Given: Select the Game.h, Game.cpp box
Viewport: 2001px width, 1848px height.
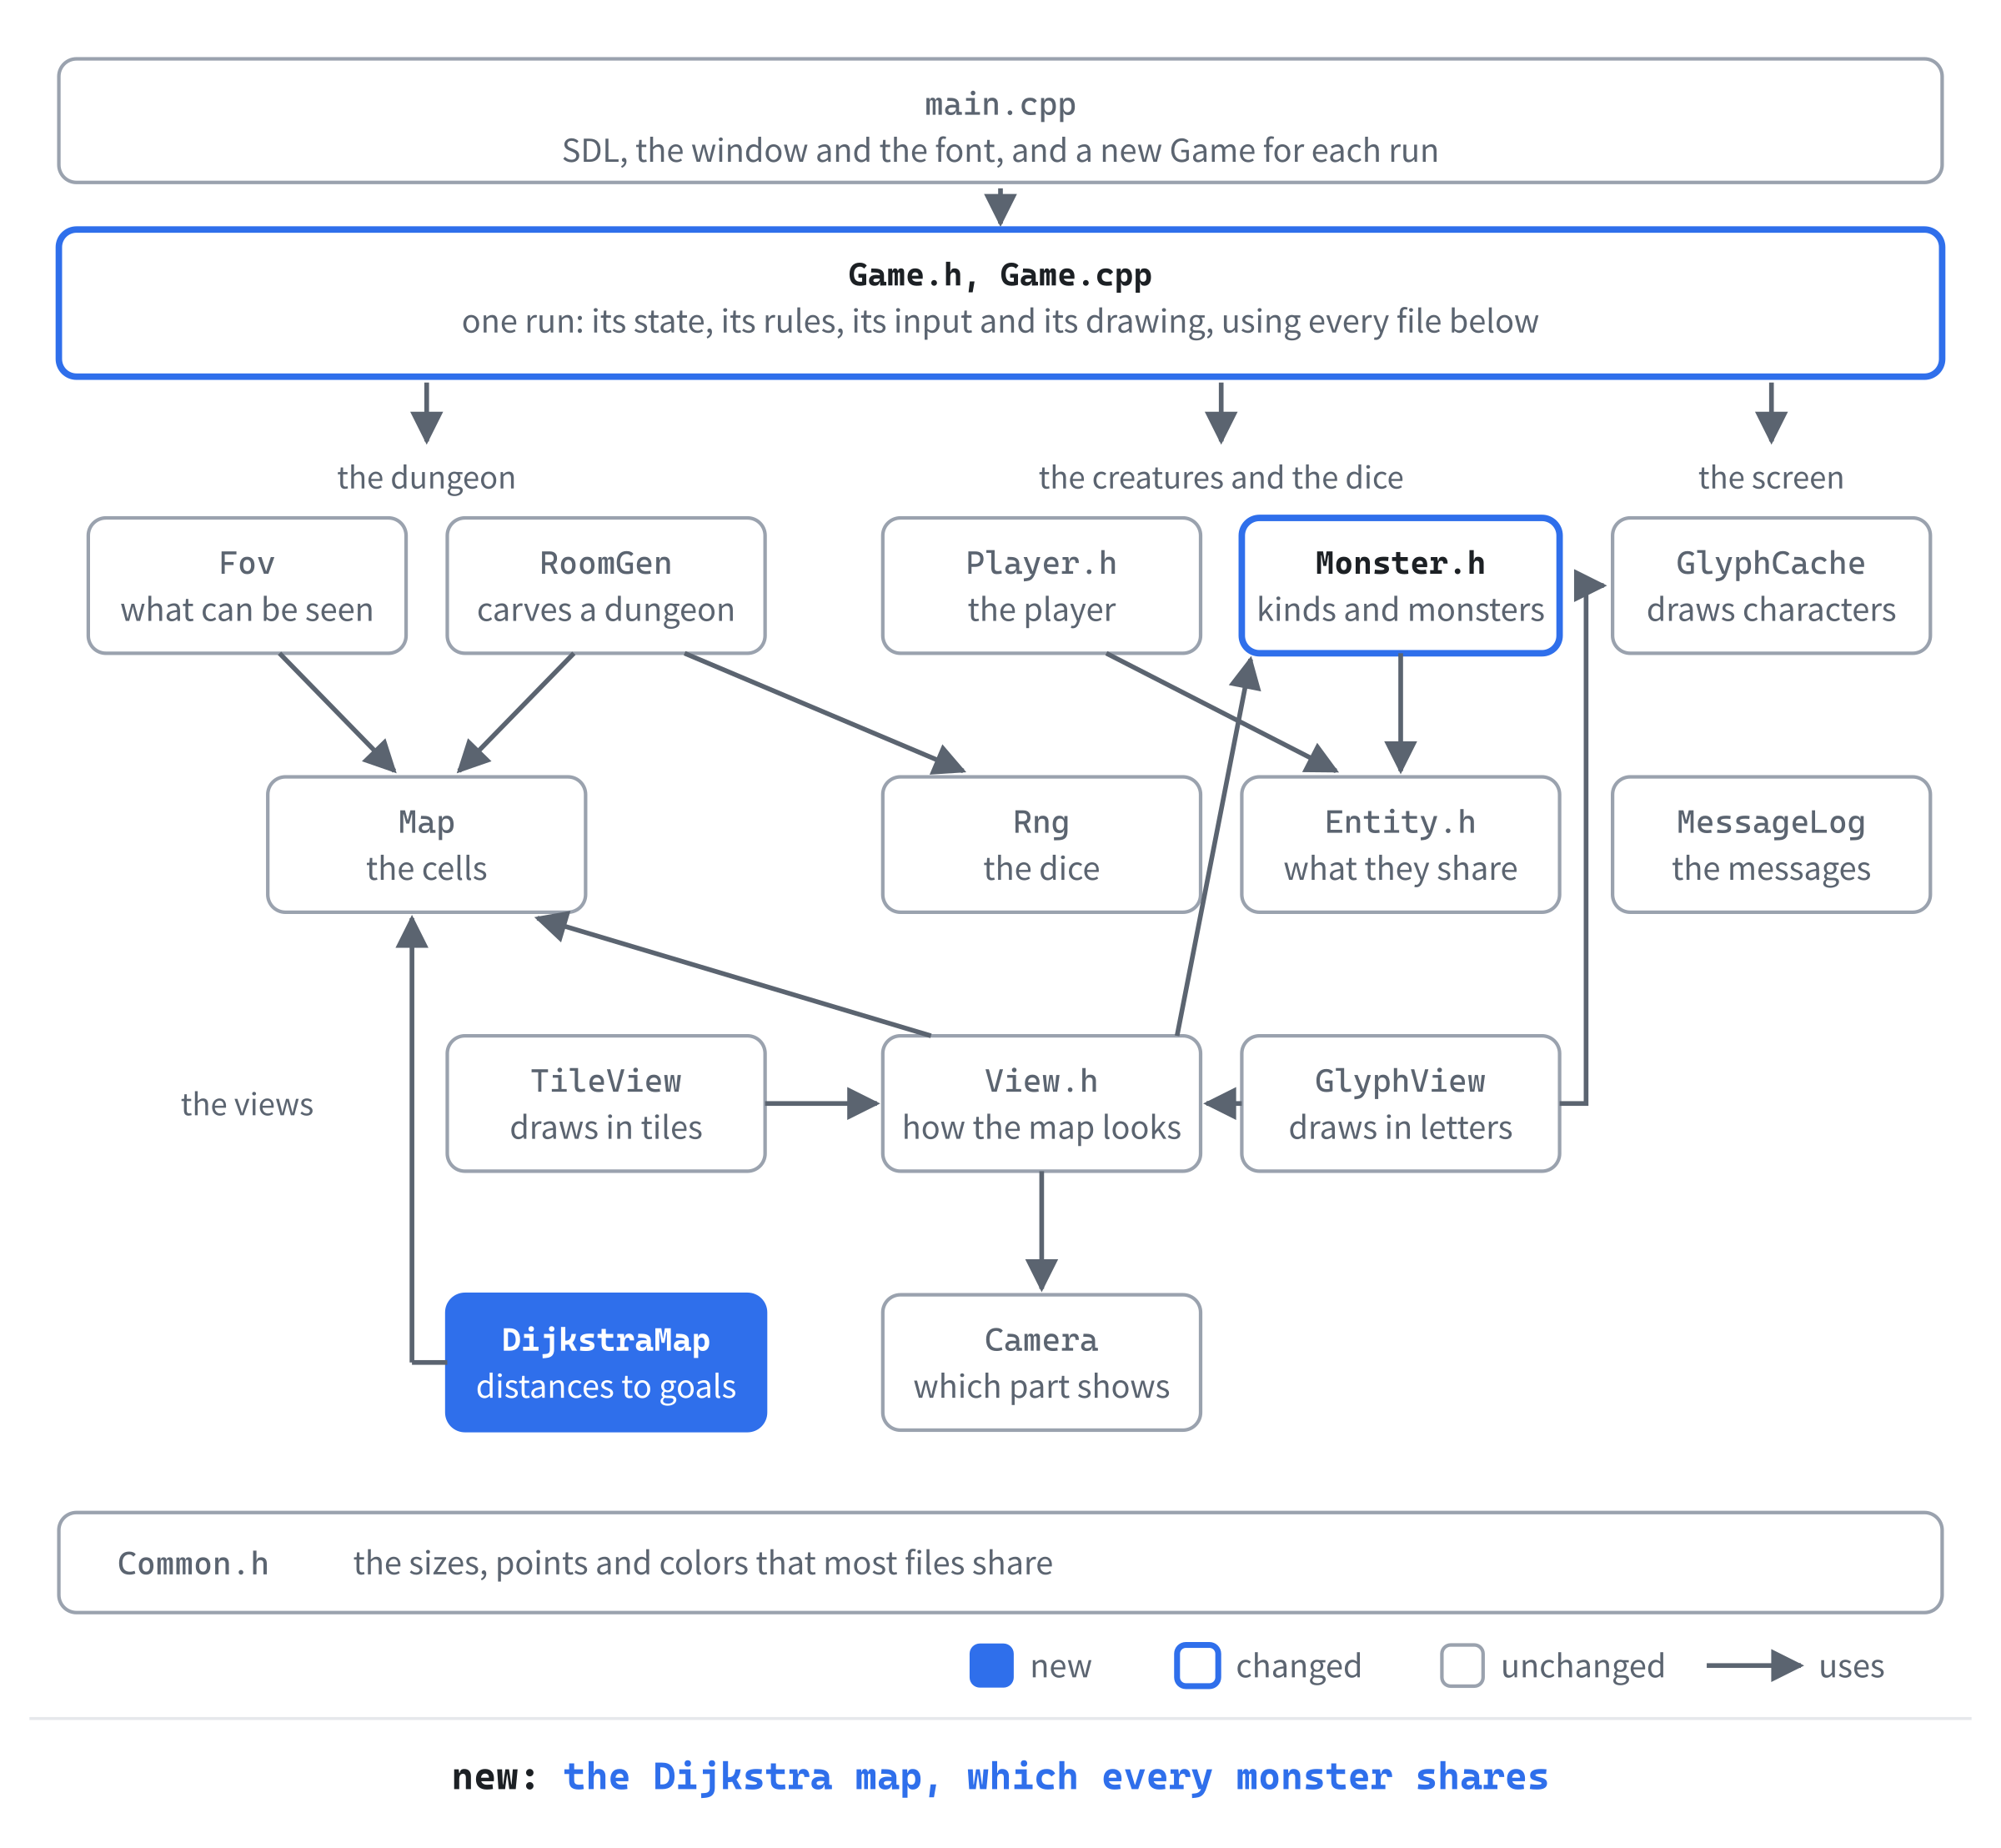Looking at the screenshot, I should (1000, 303).
